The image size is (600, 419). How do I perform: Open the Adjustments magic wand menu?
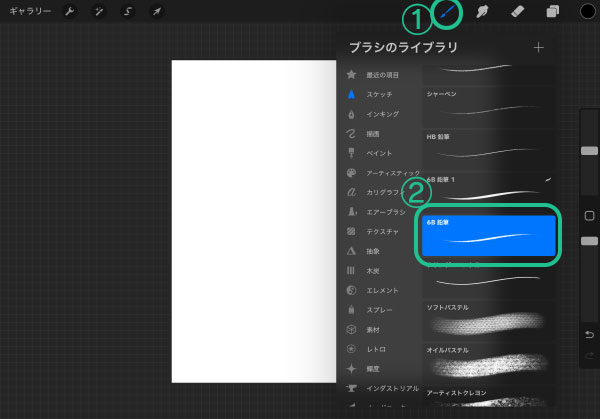[99, 11]
